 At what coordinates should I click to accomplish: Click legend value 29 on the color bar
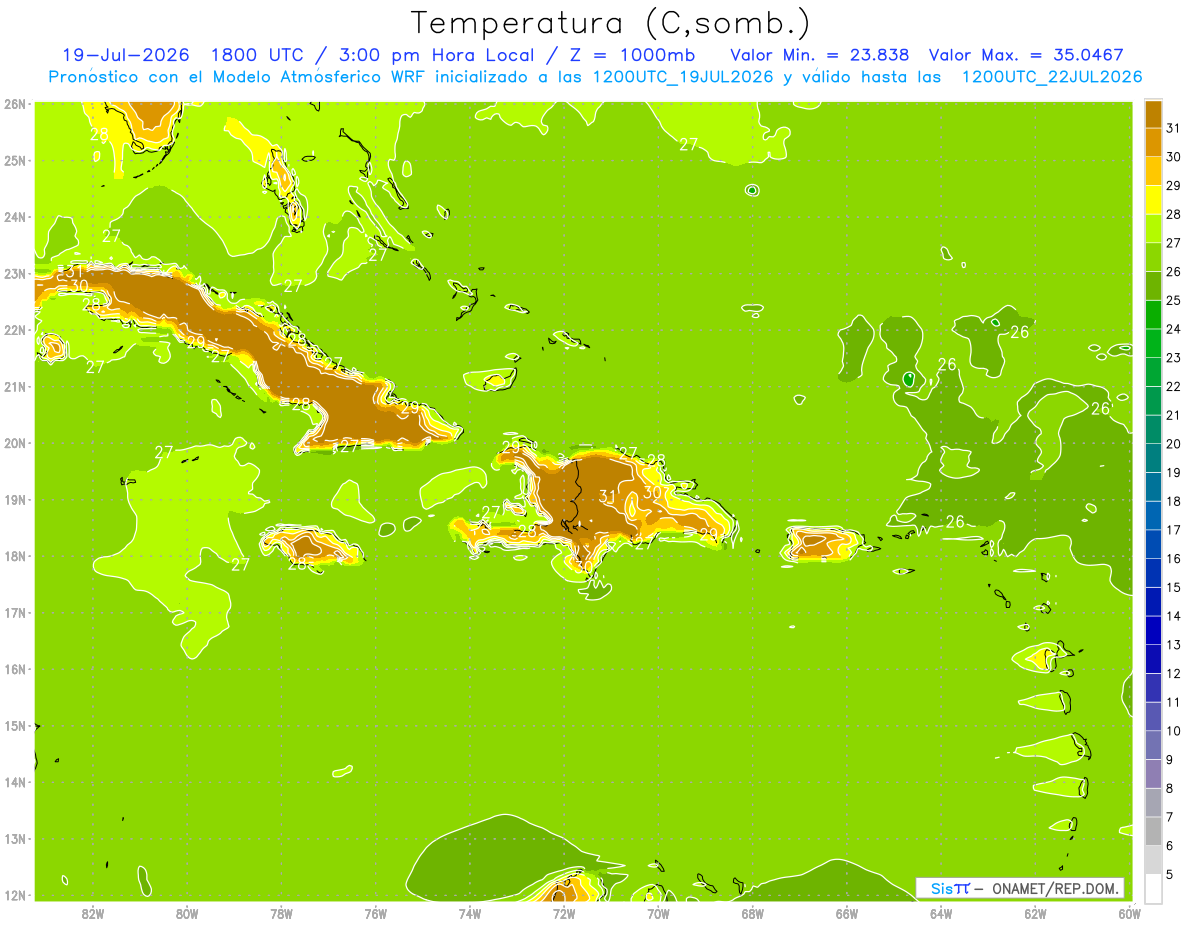pyautogui.click(x=1174, y=185)
